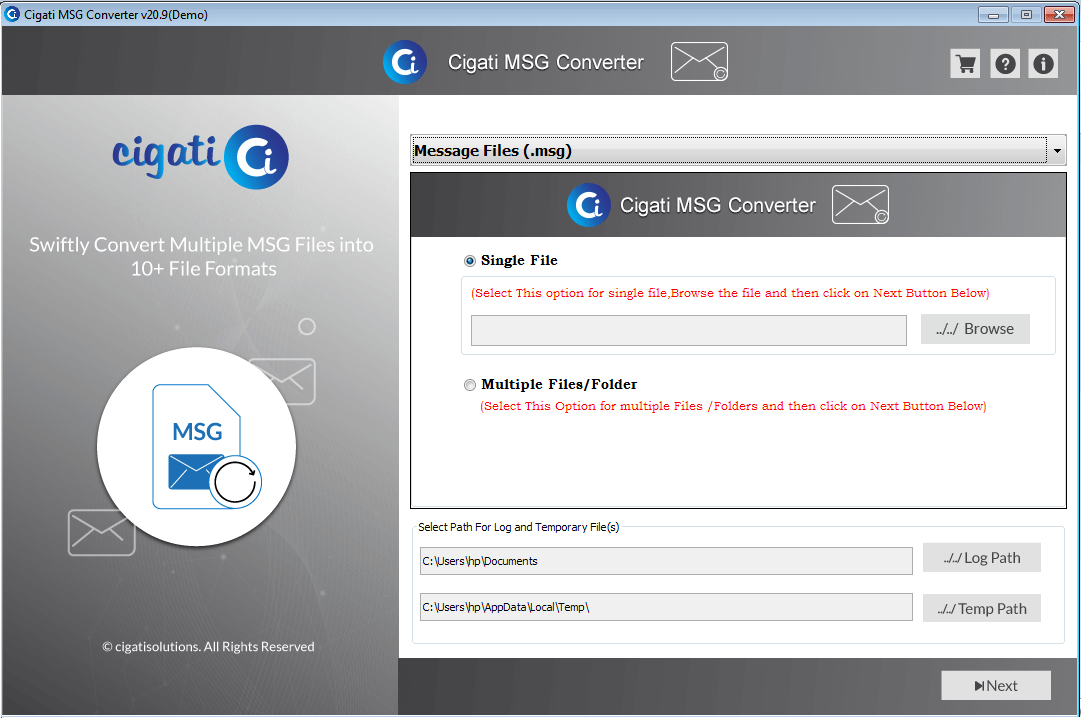
Task: Click the 'Swiftly Convert Multiple MSG Files' tagline
Action: point(201,257)
